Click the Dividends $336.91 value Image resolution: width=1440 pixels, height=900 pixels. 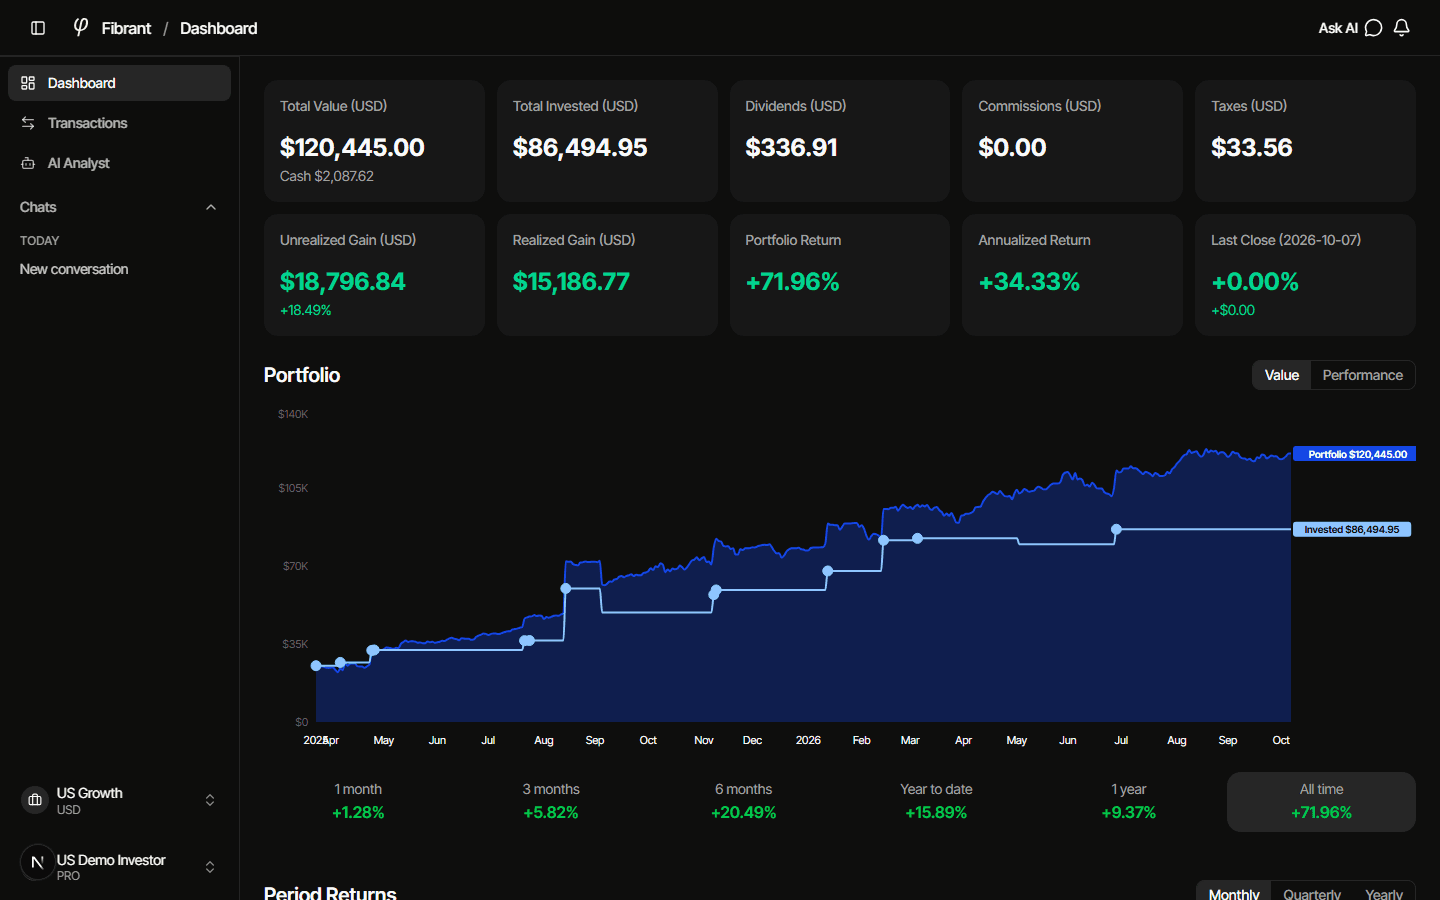point(791,148)
